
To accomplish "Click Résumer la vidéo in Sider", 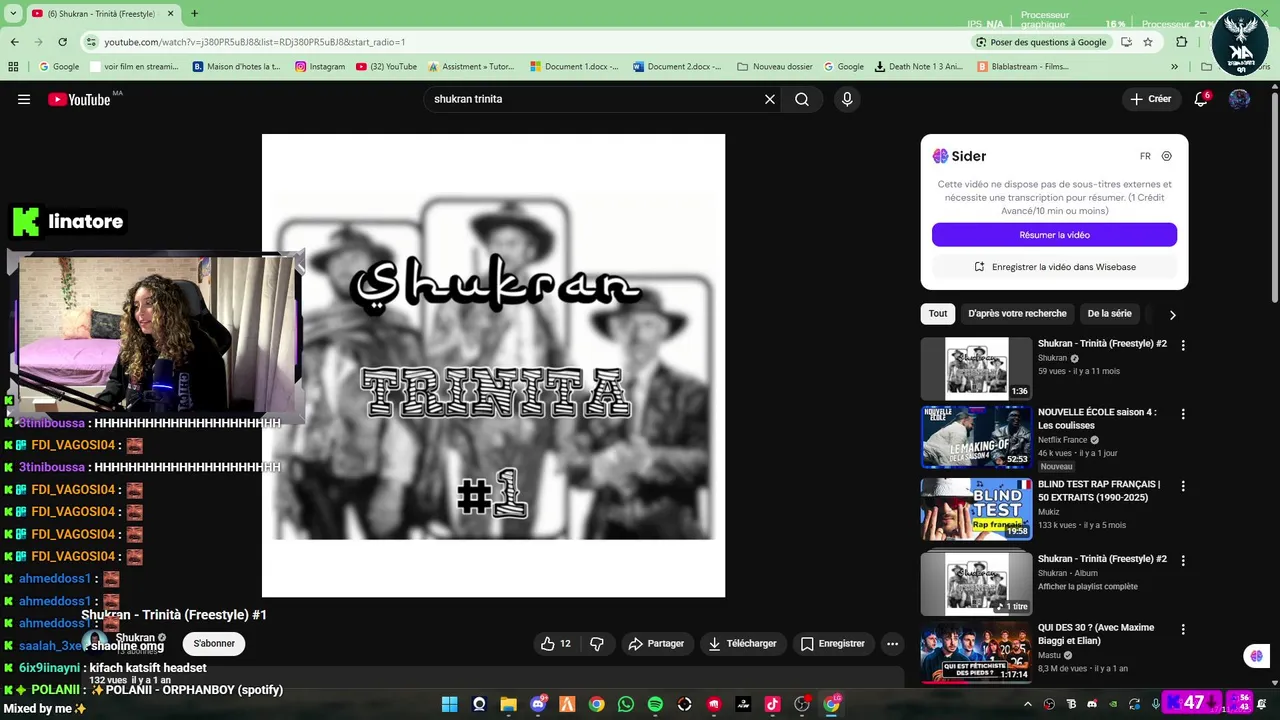I will point(1054,235).
